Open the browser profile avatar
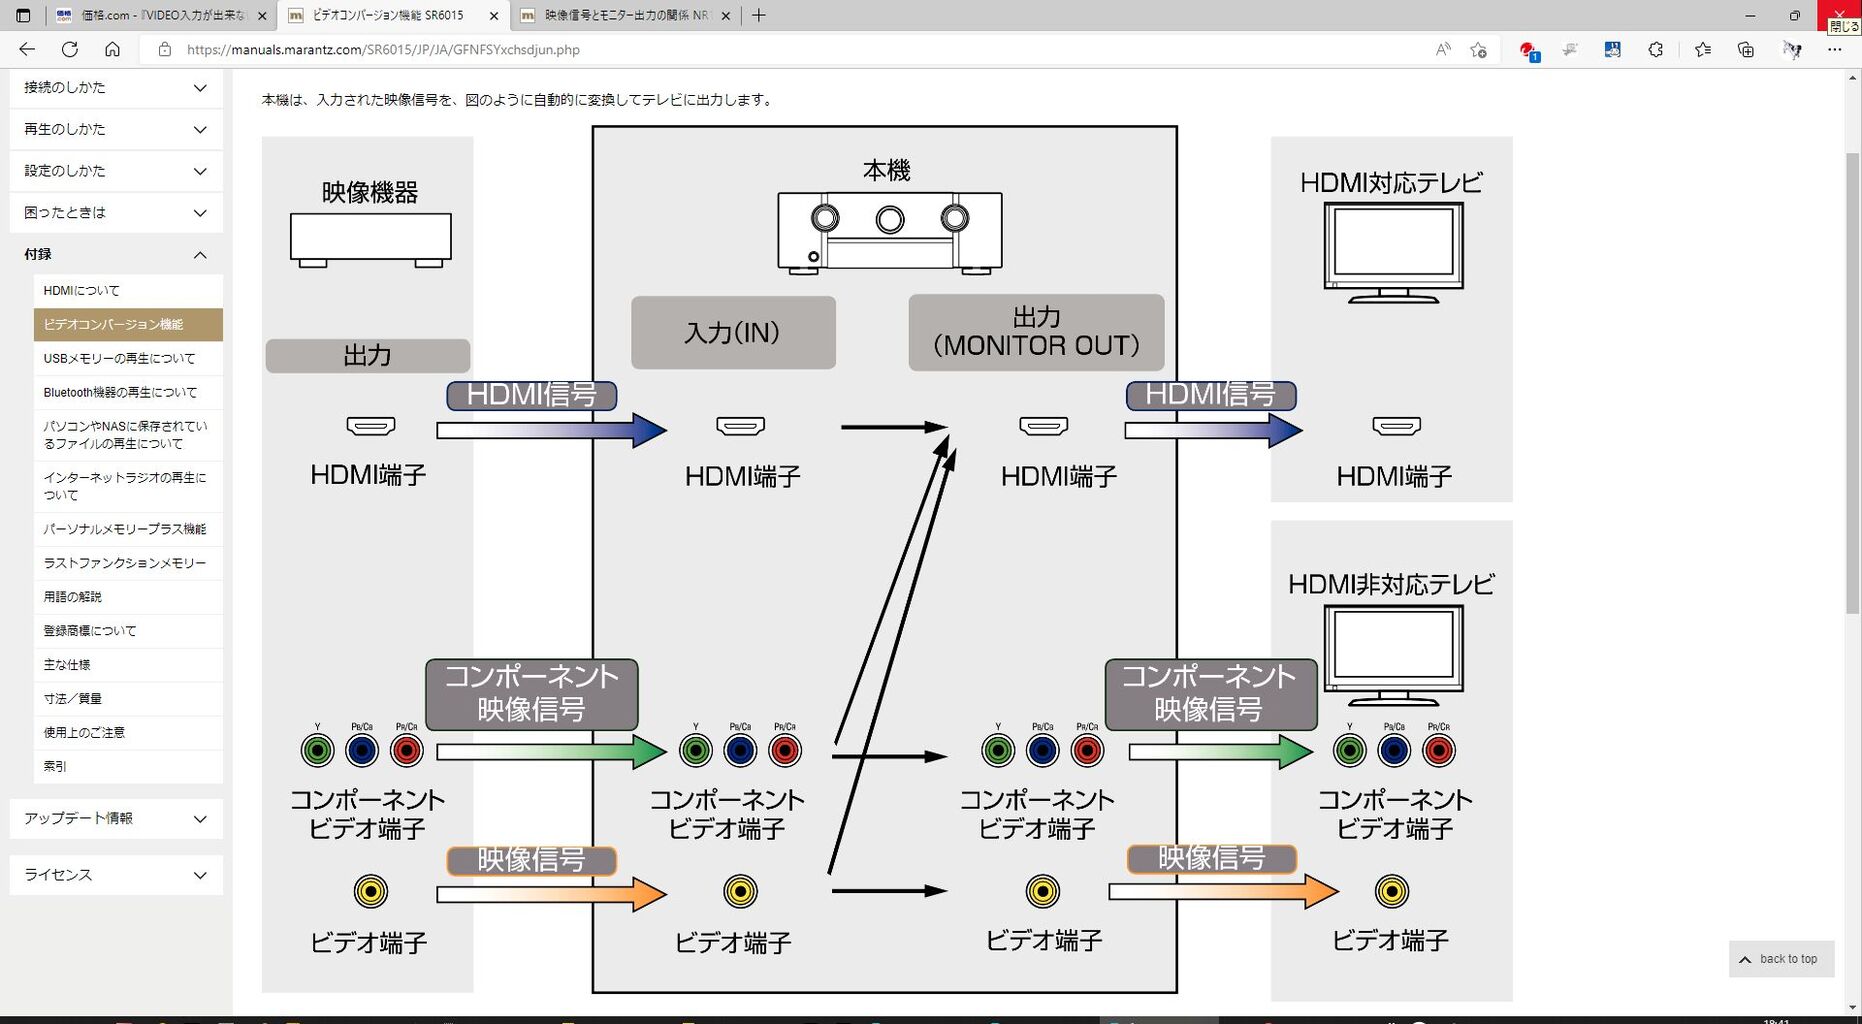Image resolution: width=1862 pixels, height=1024 pixels. coord(1792,49)
